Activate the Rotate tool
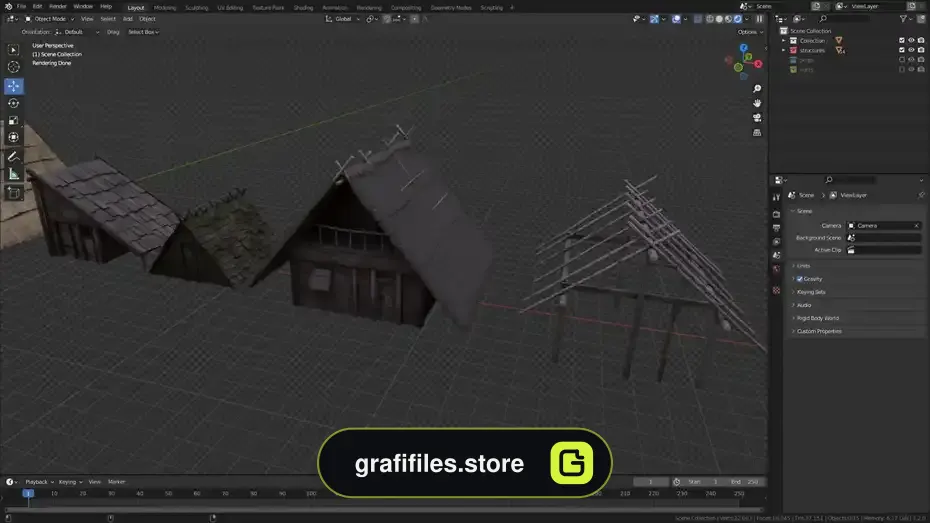Screen dimensions: 930x523 tap(13, 103)
